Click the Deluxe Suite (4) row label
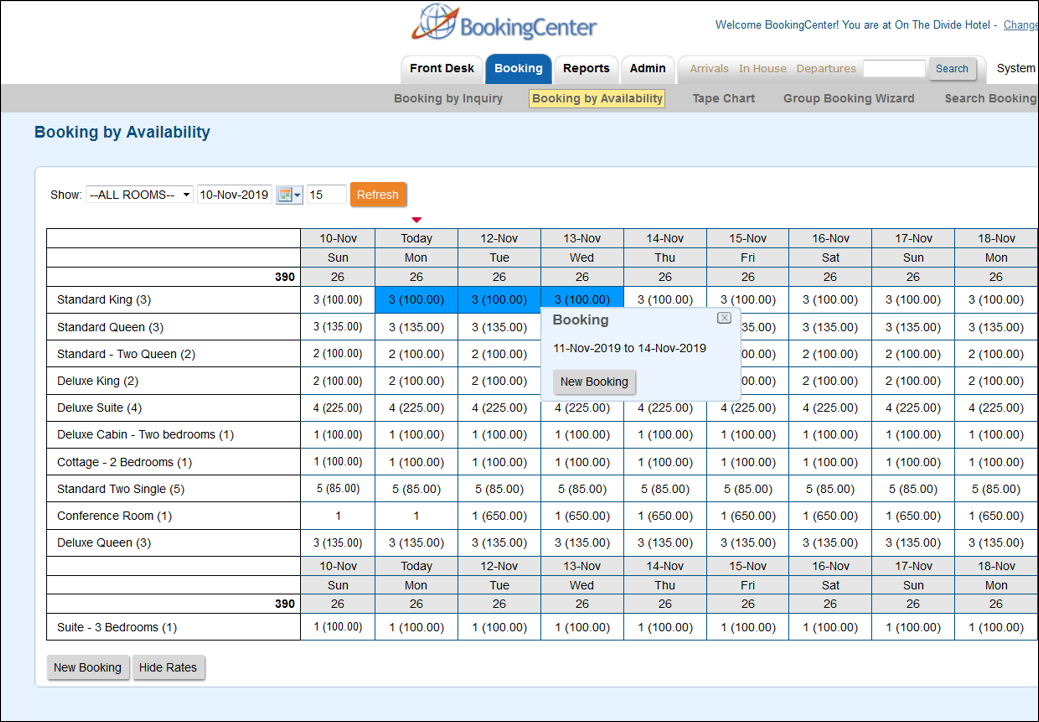Viewport: 1039px width, 722px height. pyautogui.click(x=99, y=408)
